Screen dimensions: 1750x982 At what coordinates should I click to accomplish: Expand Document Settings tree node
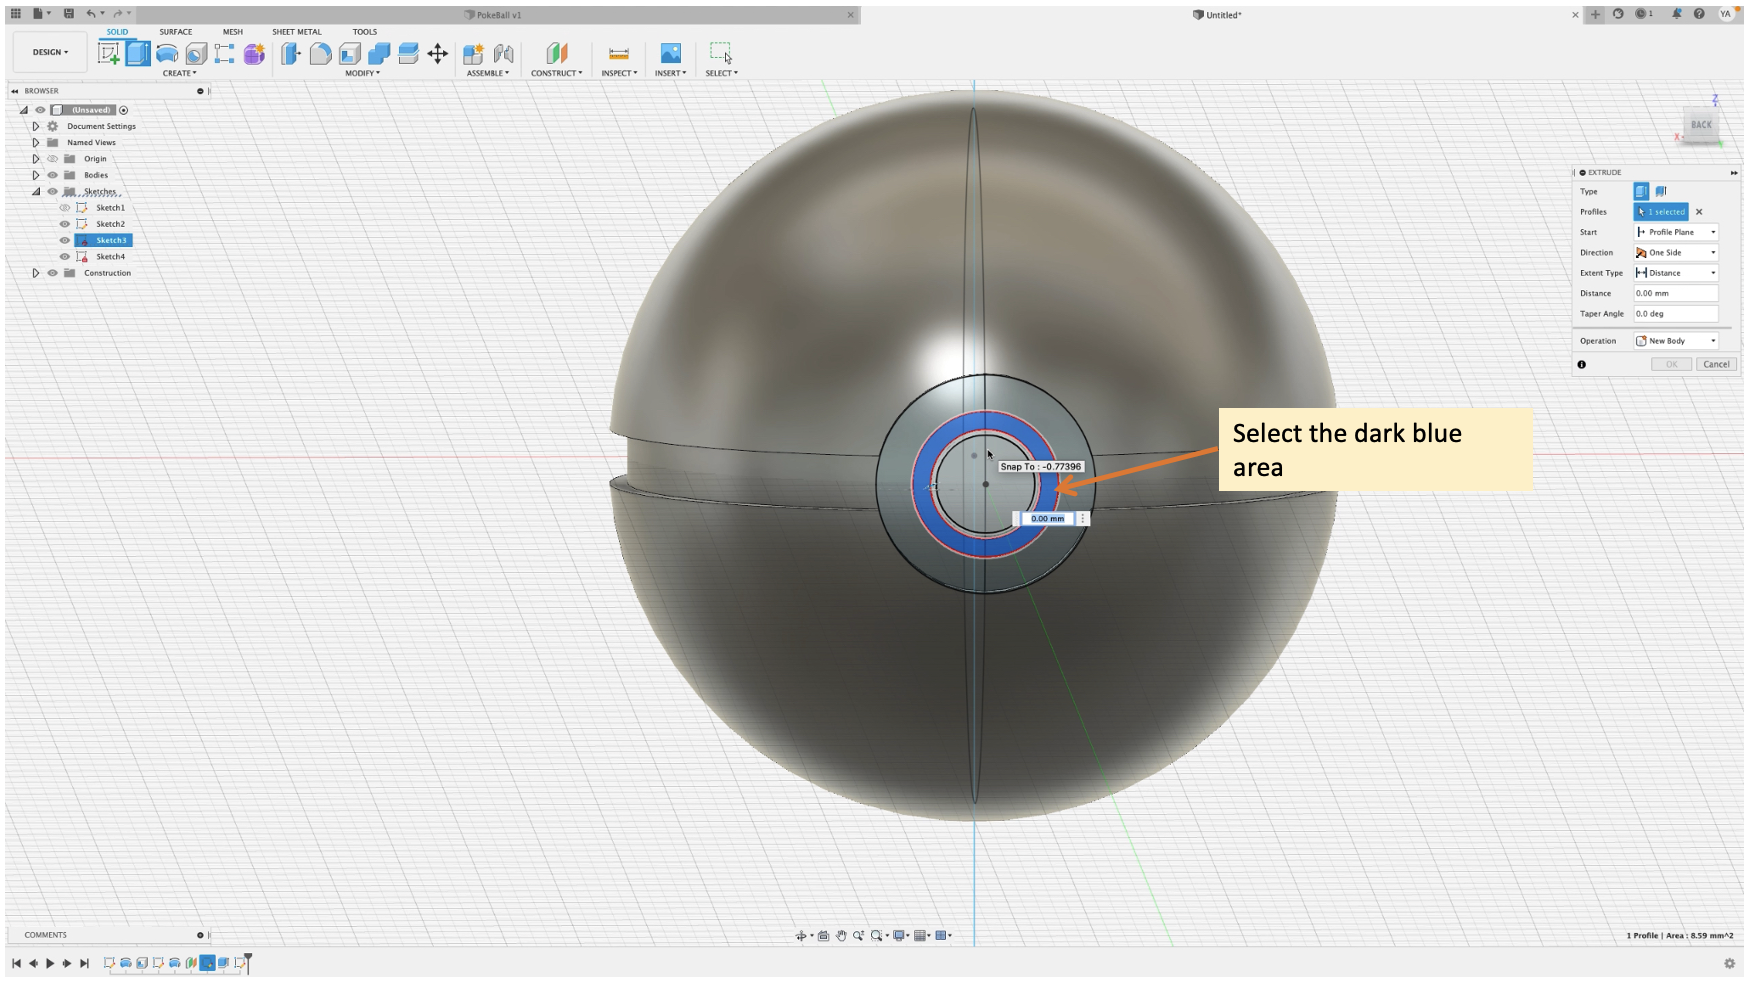(36, 126)
